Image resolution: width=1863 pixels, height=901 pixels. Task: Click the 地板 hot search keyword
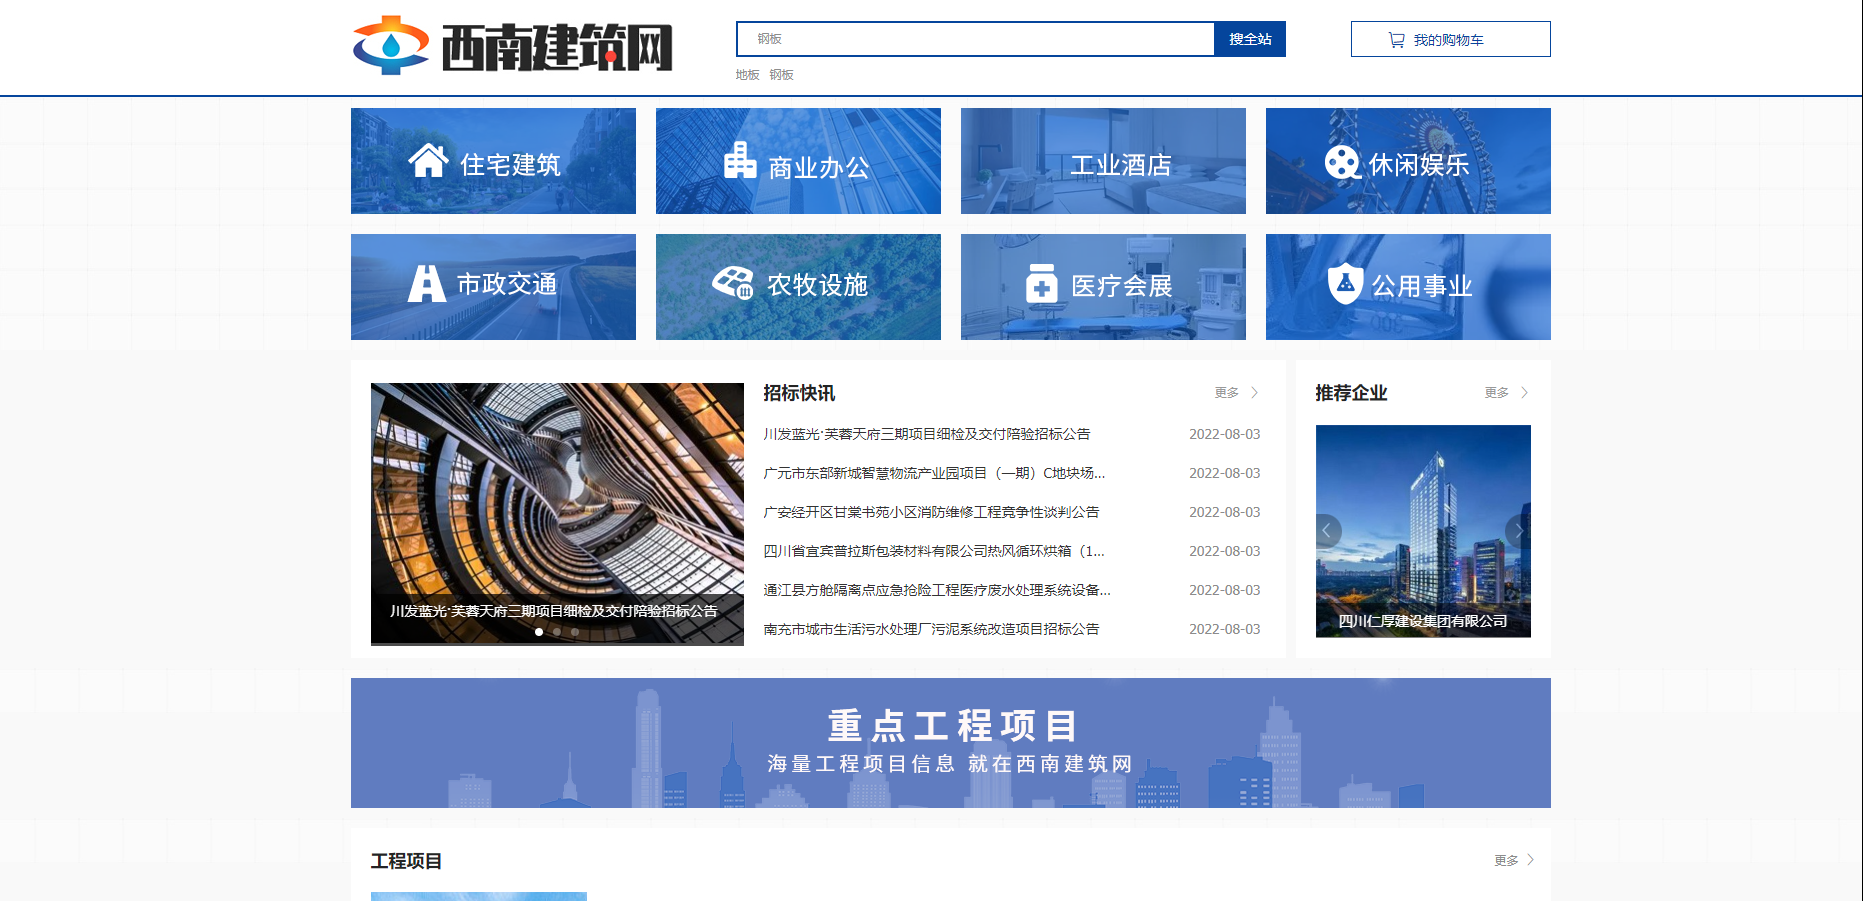coord(747,75)
